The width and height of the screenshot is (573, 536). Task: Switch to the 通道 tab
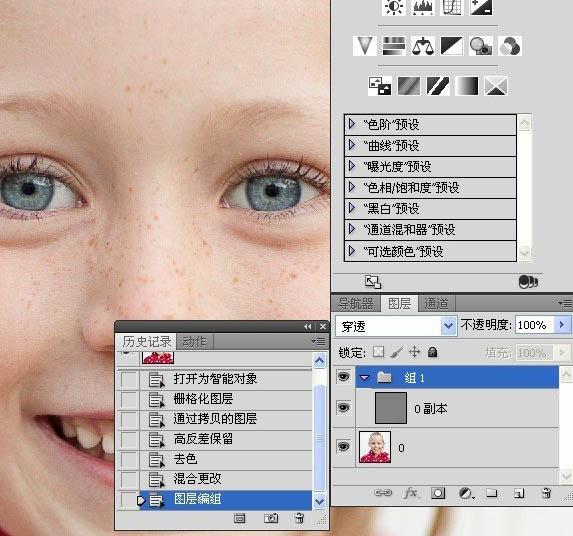pos(436,304)
